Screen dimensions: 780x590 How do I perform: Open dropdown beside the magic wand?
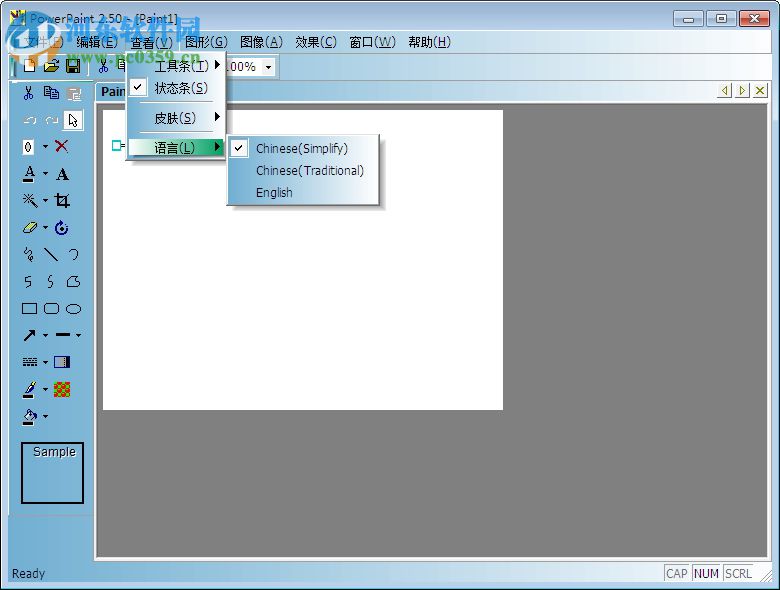click(x=45, y=200)
